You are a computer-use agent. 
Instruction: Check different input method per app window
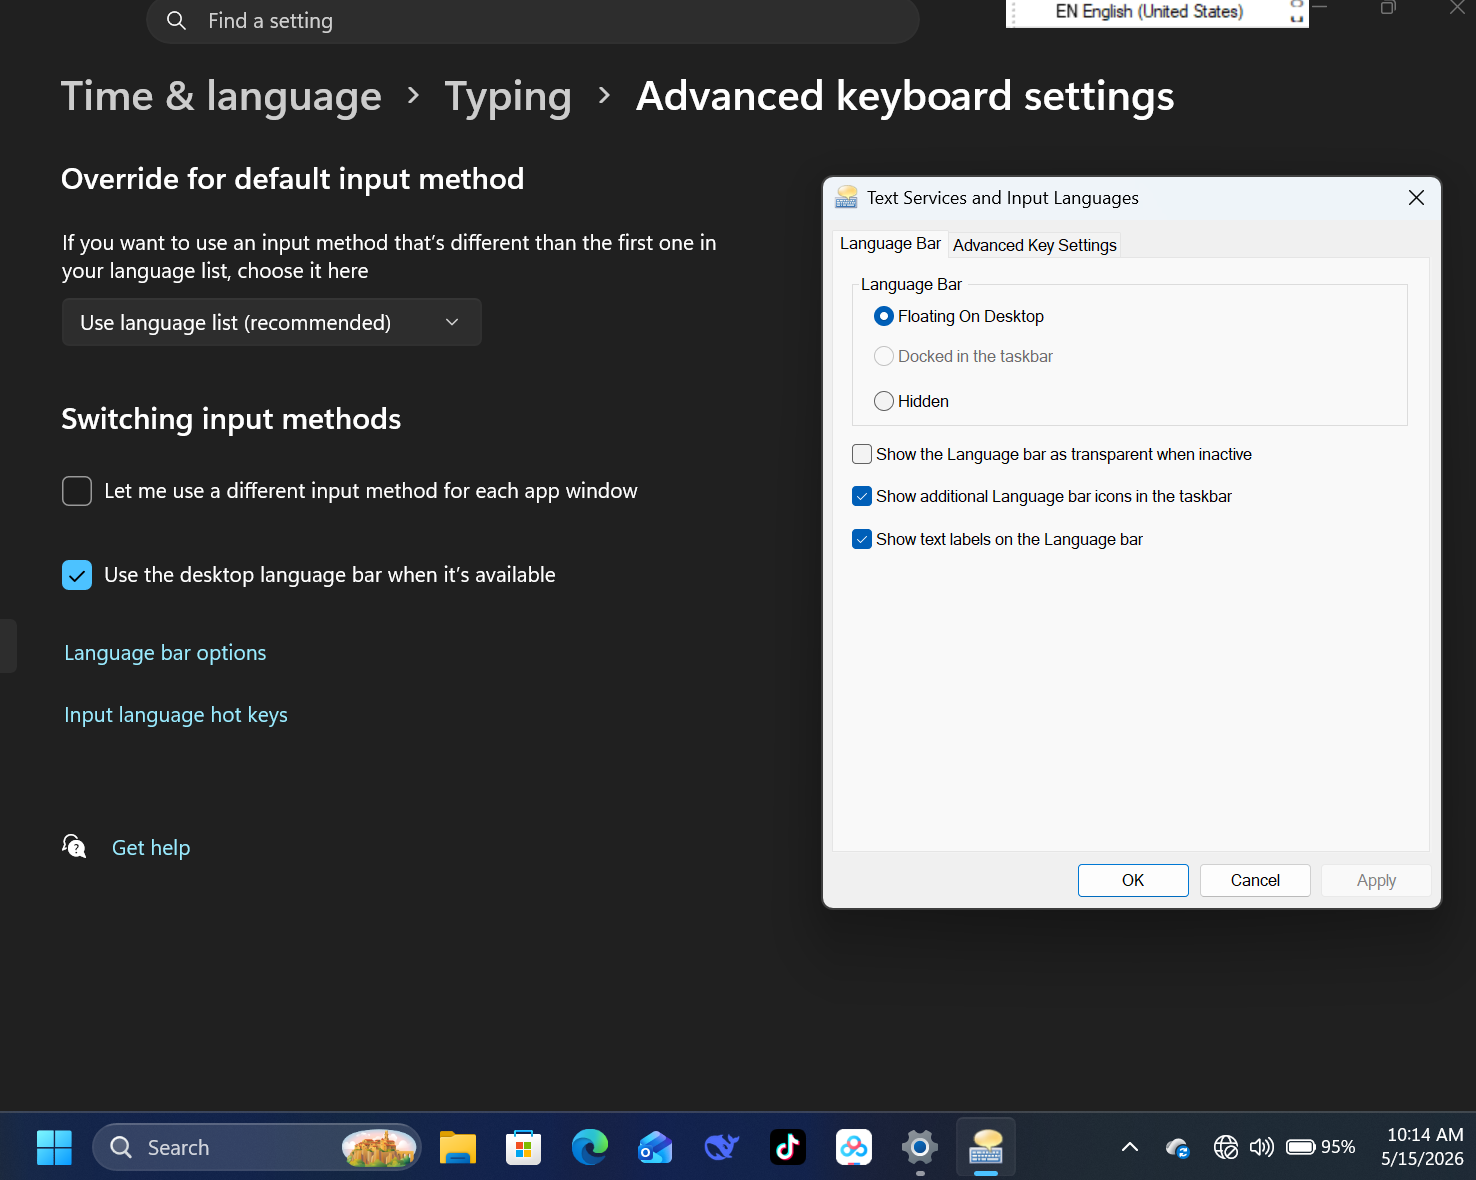coord(77,491)
